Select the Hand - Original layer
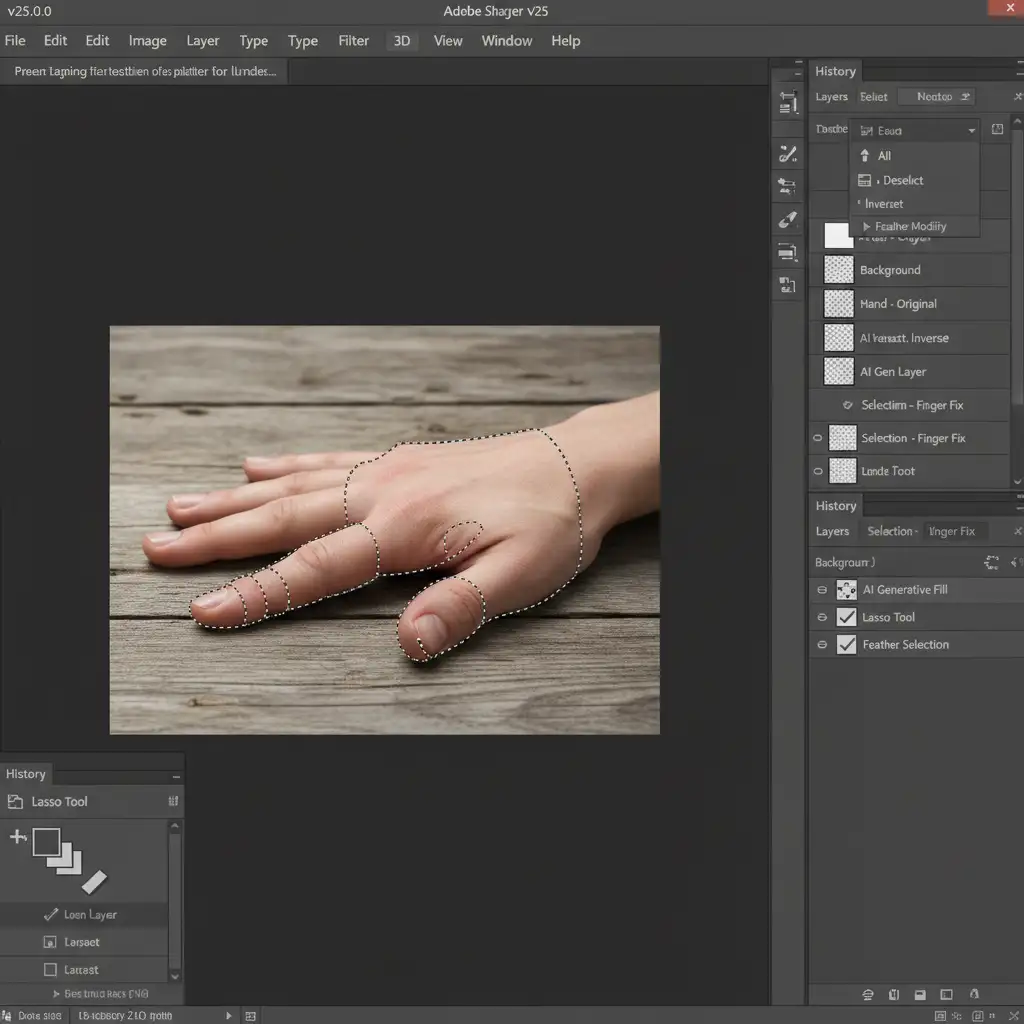This screenshot has width=1024, height=1024. coord(898,304)
